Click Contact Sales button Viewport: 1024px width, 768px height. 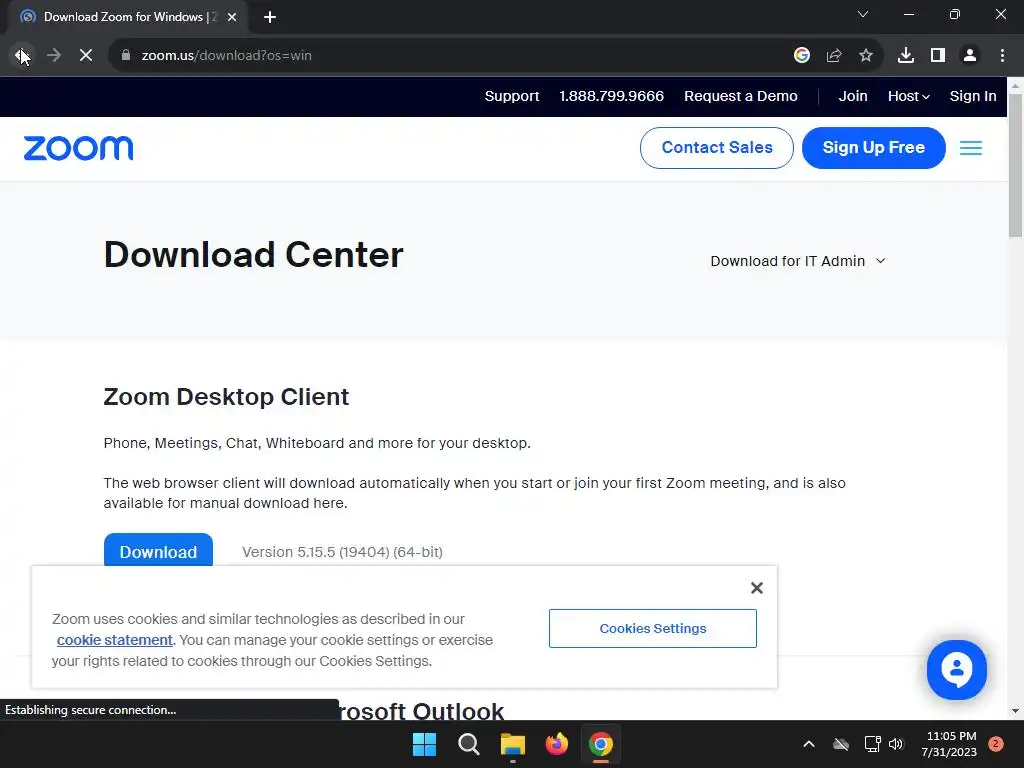pyautogui.click(x=716, y=148)
